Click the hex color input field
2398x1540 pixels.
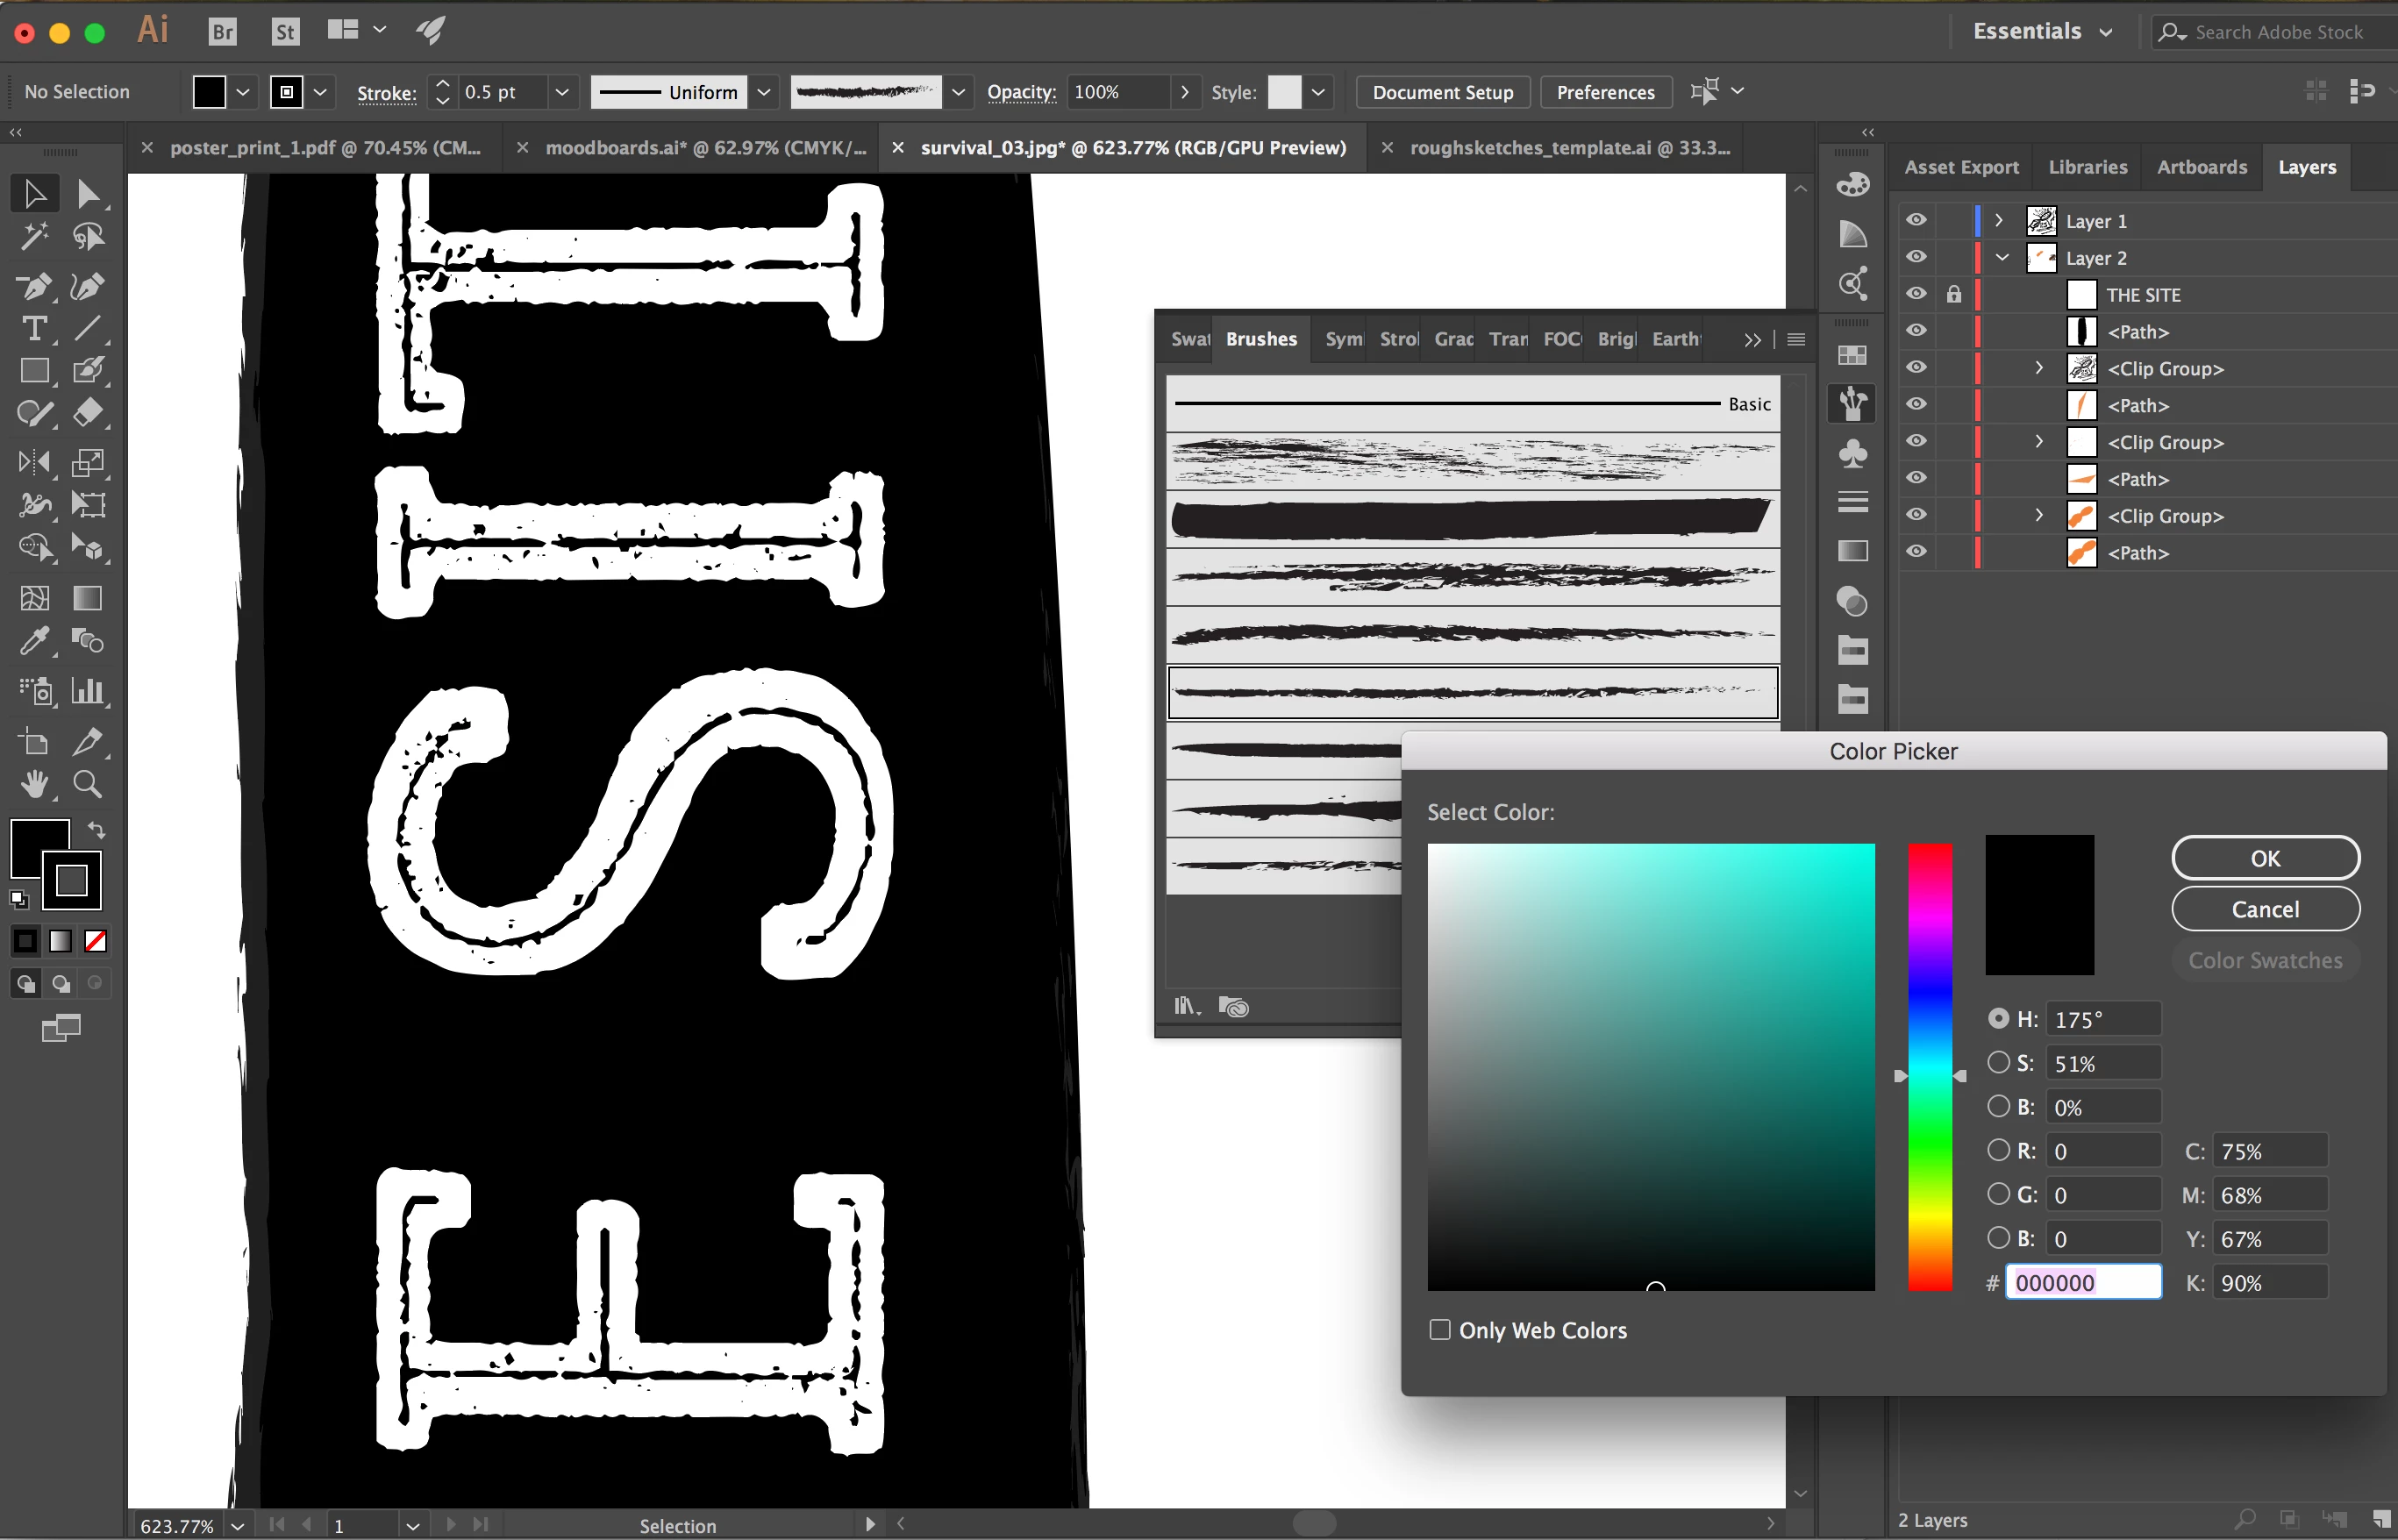tap(2083, 1283)
